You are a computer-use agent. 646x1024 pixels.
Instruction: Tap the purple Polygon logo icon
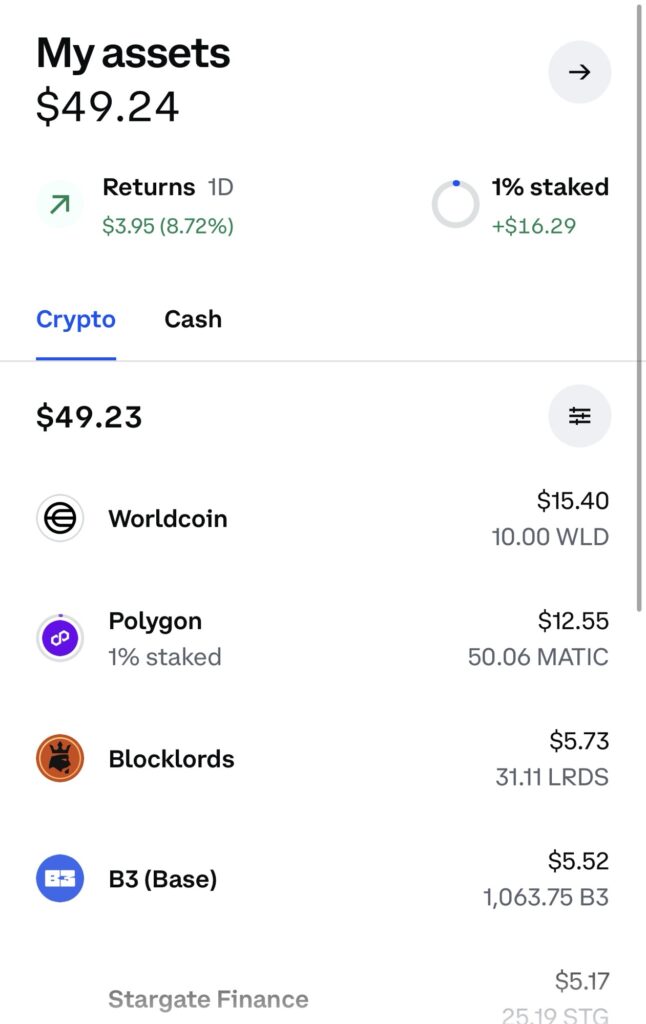tap(59, 638)
